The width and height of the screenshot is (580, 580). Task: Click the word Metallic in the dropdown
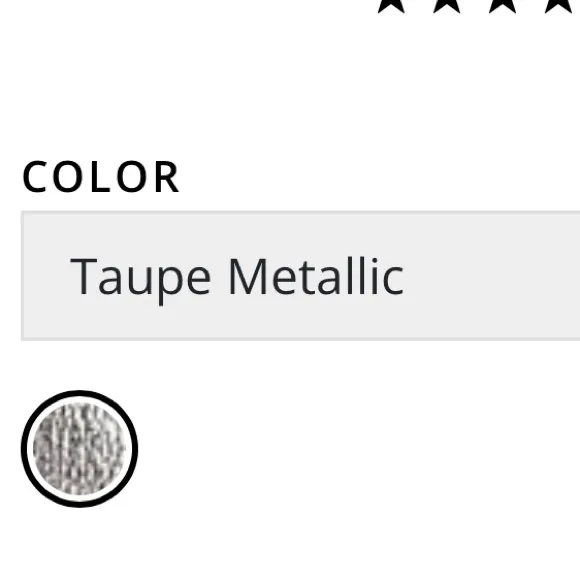coord(316,277)
